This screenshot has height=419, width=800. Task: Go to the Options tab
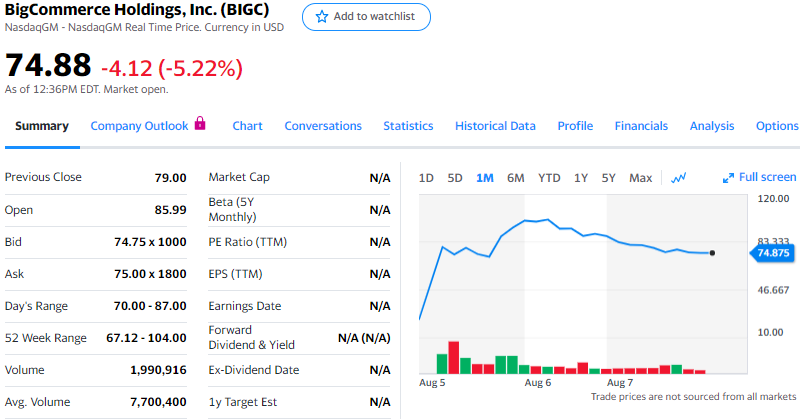(x=777, y=126)
